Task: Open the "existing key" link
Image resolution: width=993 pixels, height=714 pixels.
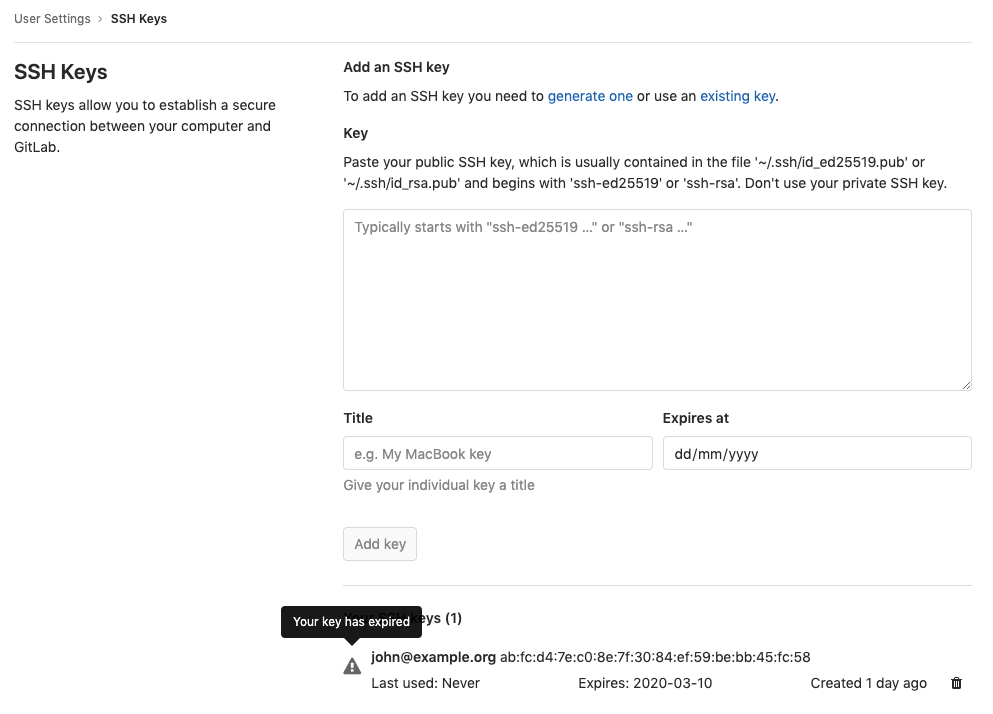Action: tap(737, 96)
